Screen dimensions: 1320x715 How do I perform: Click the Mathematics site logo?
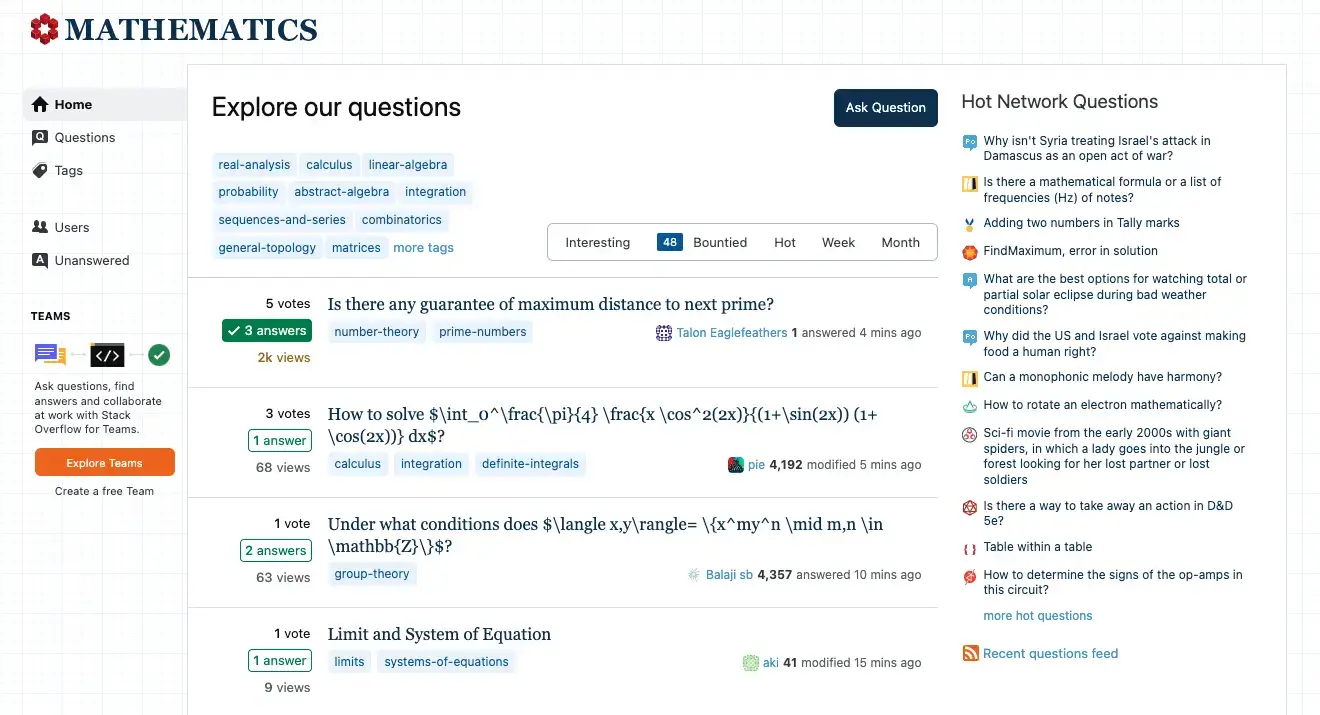pyautogui.click(x=173, y=30)
